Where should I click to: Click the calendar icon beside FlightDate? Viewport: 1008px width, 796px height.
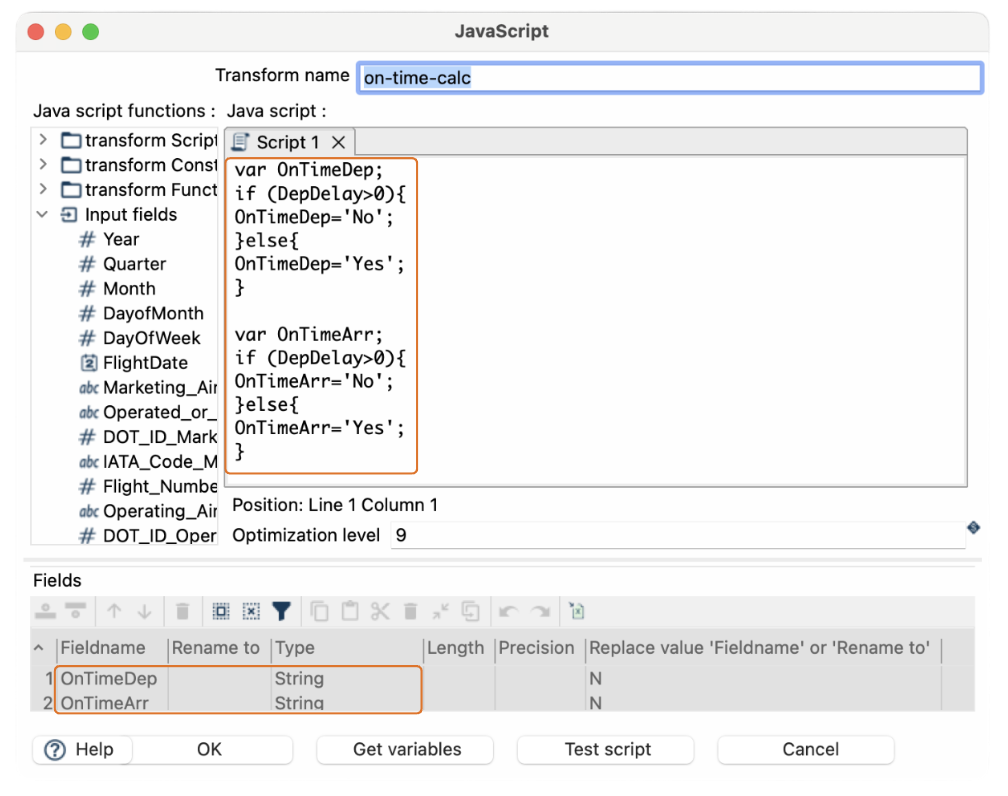88,363
